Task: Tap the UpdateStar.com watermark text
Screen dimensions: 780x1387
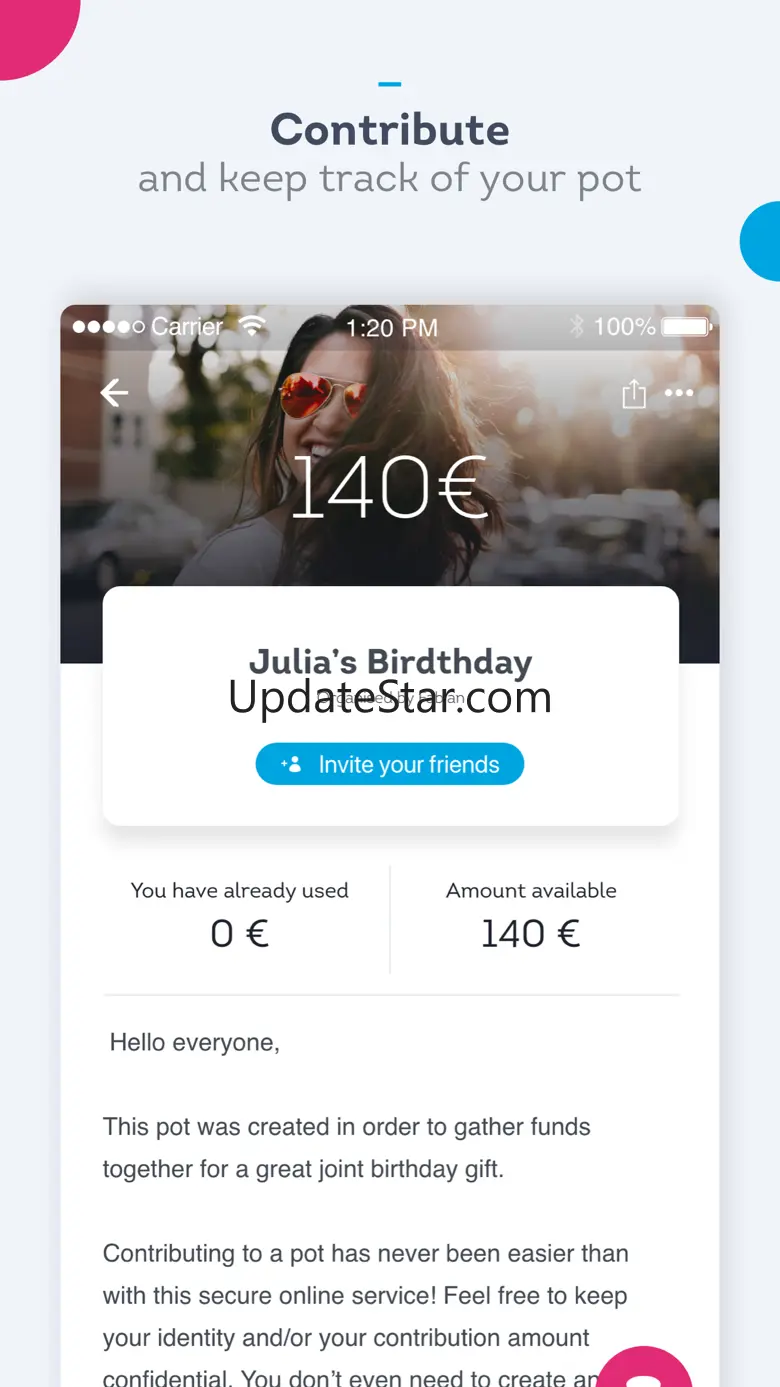Action: pos(390,698)
